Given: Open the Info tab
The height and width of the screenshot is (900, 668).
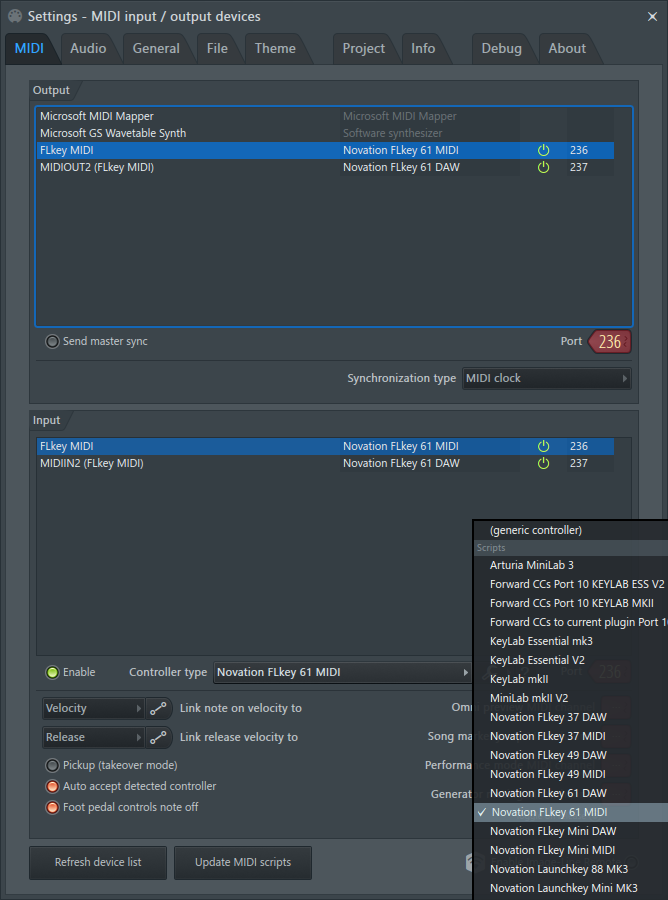Looking at the screenshot, I should click(423, 49).
